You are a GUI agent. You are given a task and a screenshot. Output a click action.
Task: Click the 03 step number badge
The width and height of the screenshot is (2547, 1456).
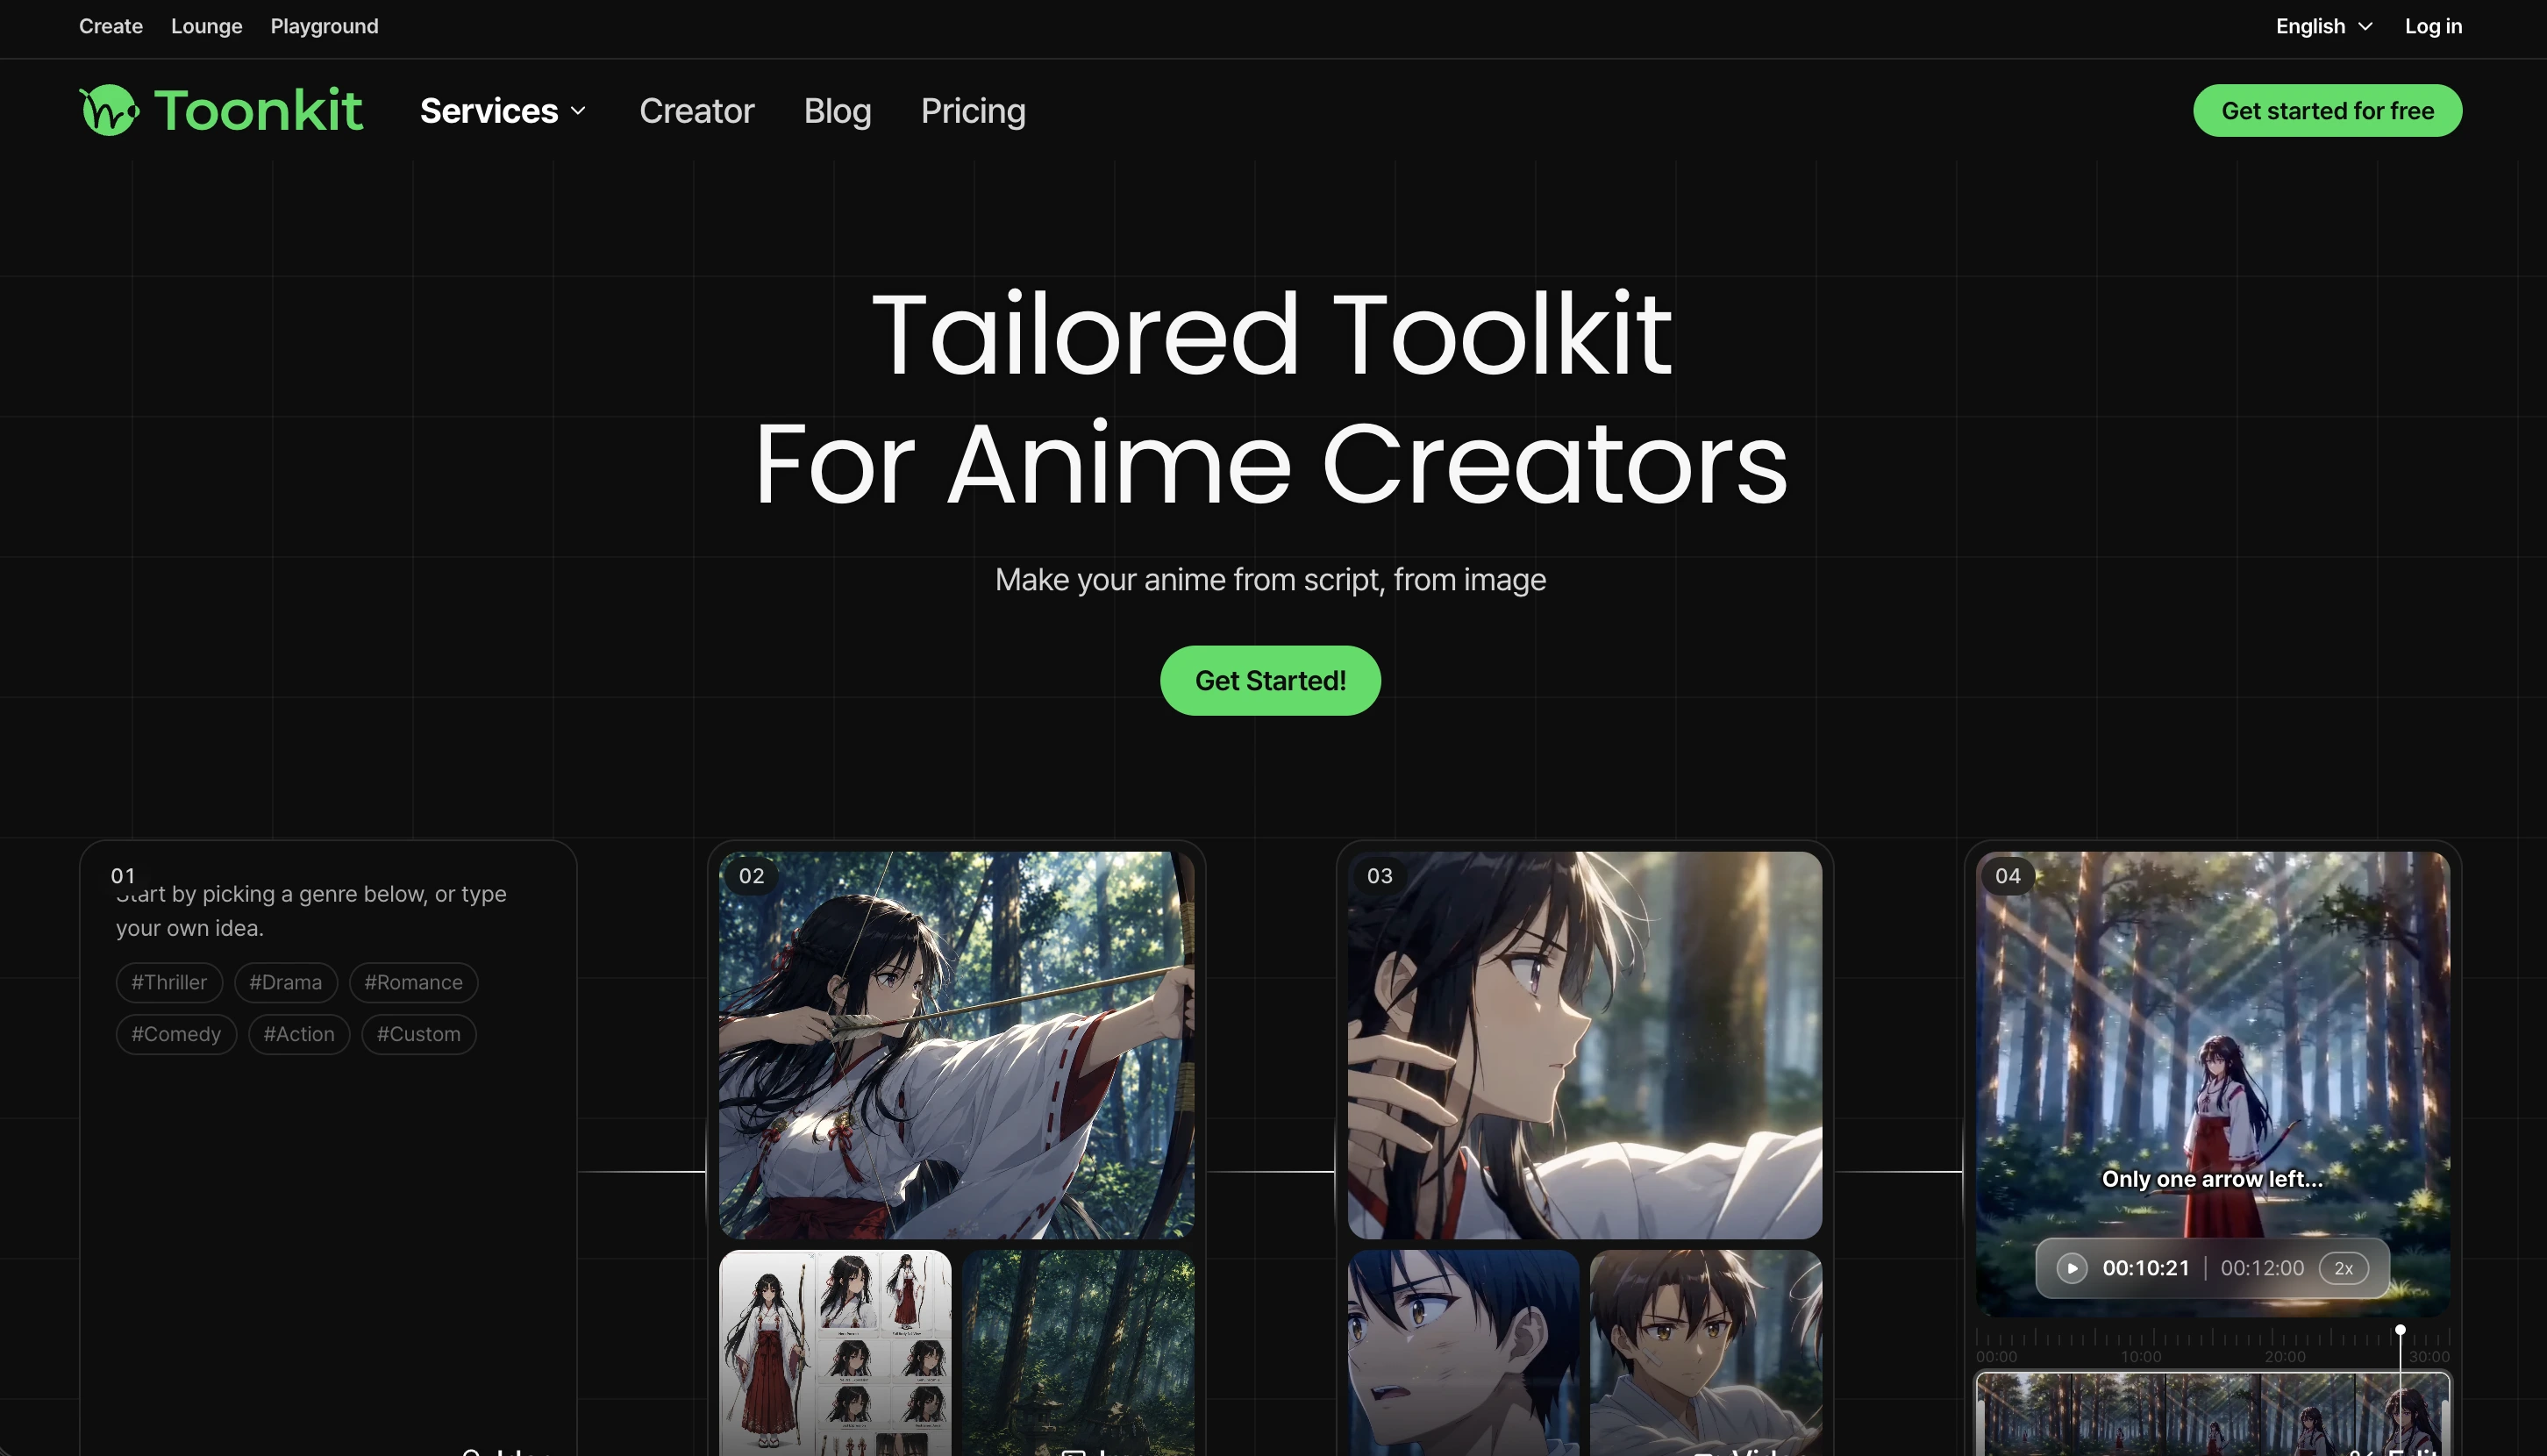pos(1379,876)
